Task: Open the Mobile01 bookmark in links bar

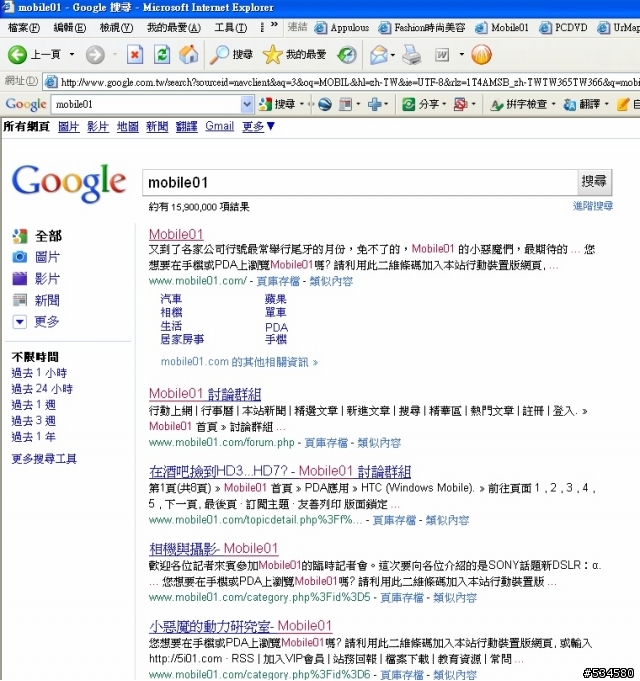Action: [501, 28]
